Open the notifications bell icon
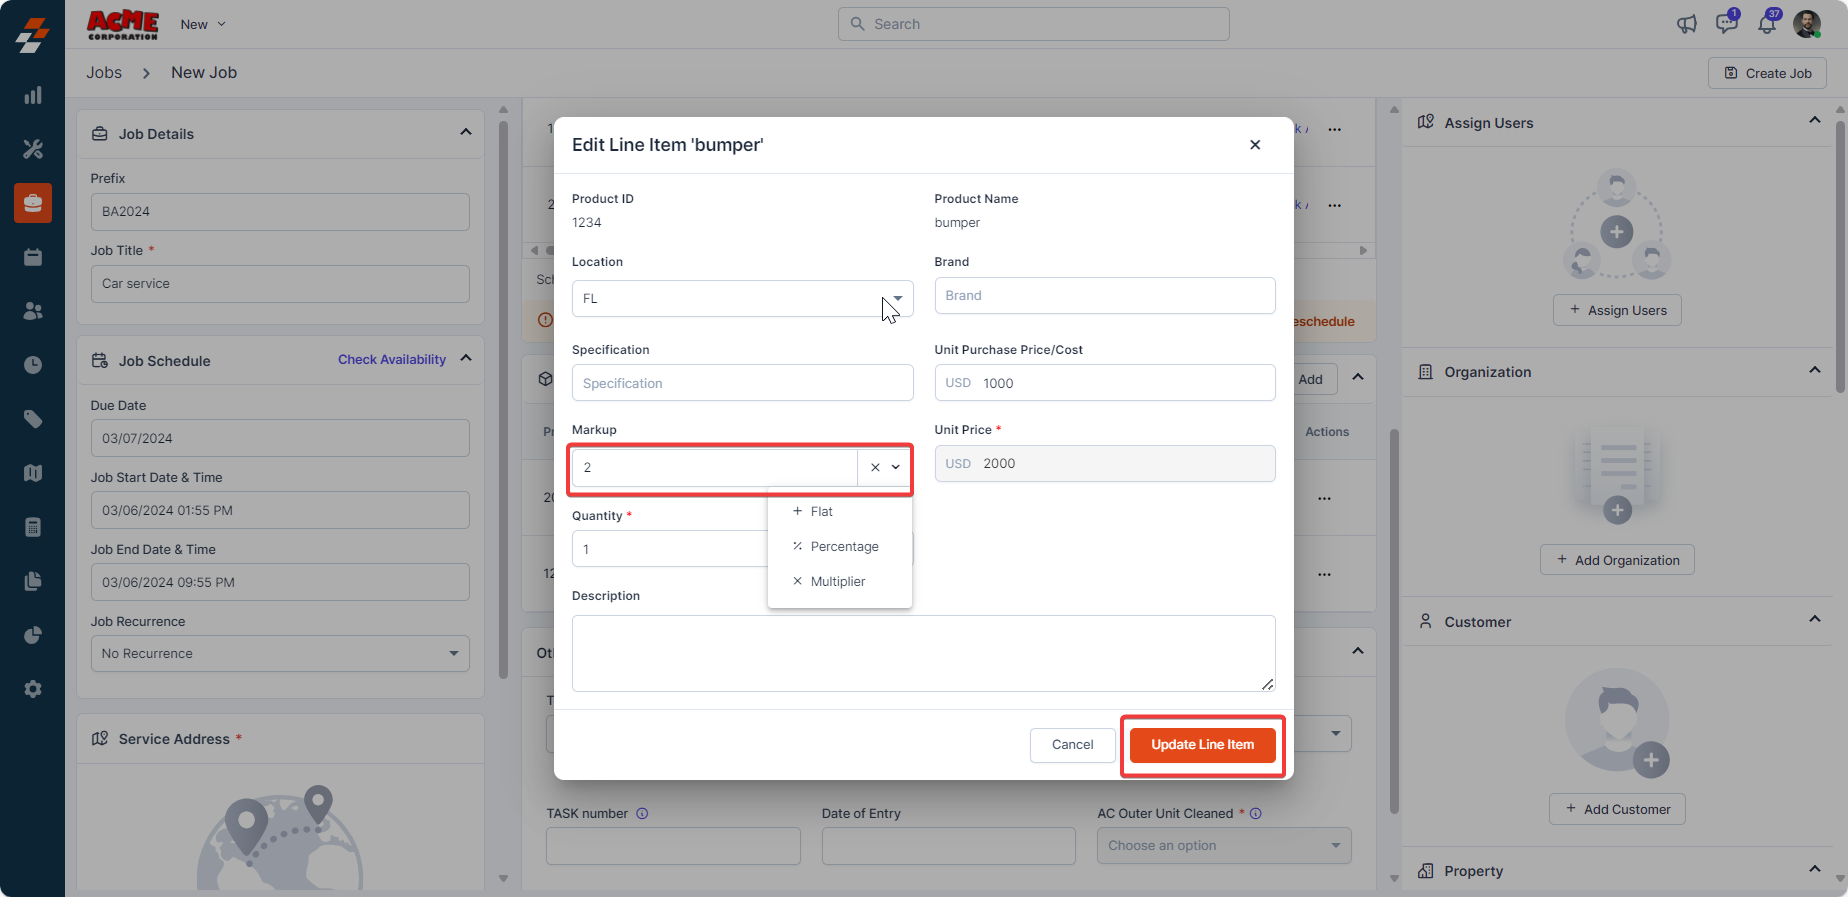Viewport: 1848px width, 897px height. [x=1767, y=24]
